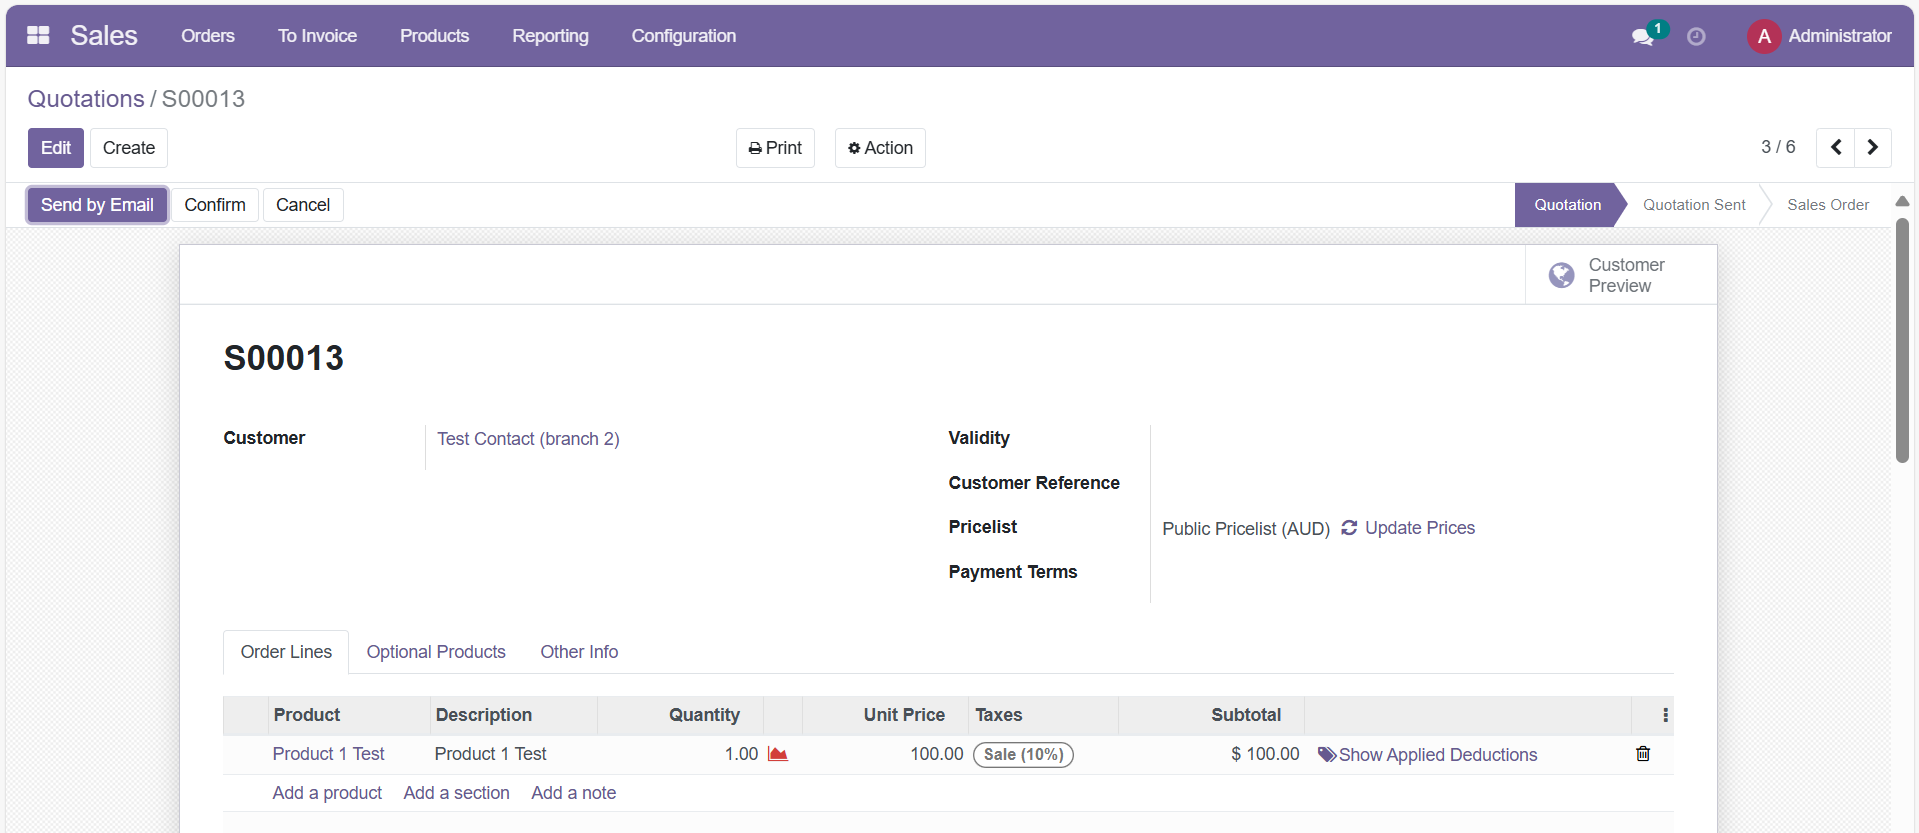Select the Quotation Sent status stage

click(x=1694, y=205)
